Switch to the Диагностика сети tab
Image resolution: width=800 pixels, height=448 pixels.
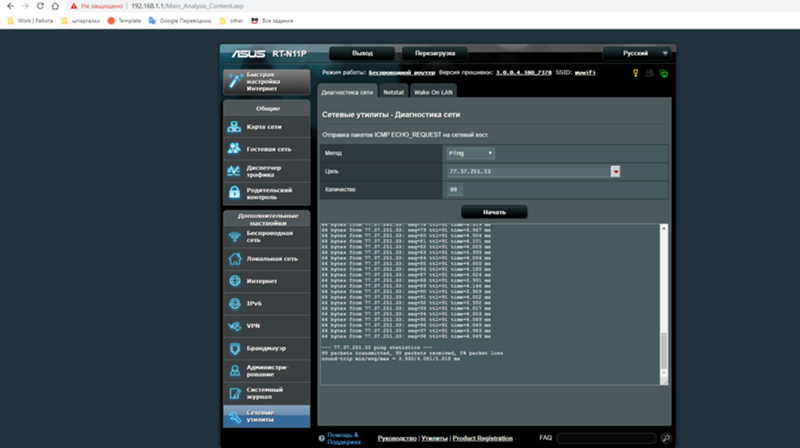click(347, 92)
